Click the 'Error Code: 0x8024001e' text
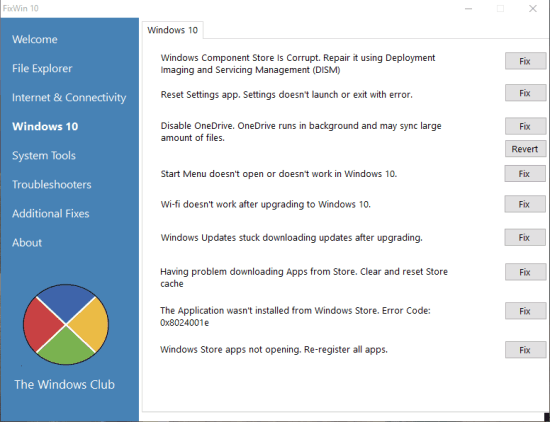Viewport: 550px width, 422px height. tap(295, 316)
